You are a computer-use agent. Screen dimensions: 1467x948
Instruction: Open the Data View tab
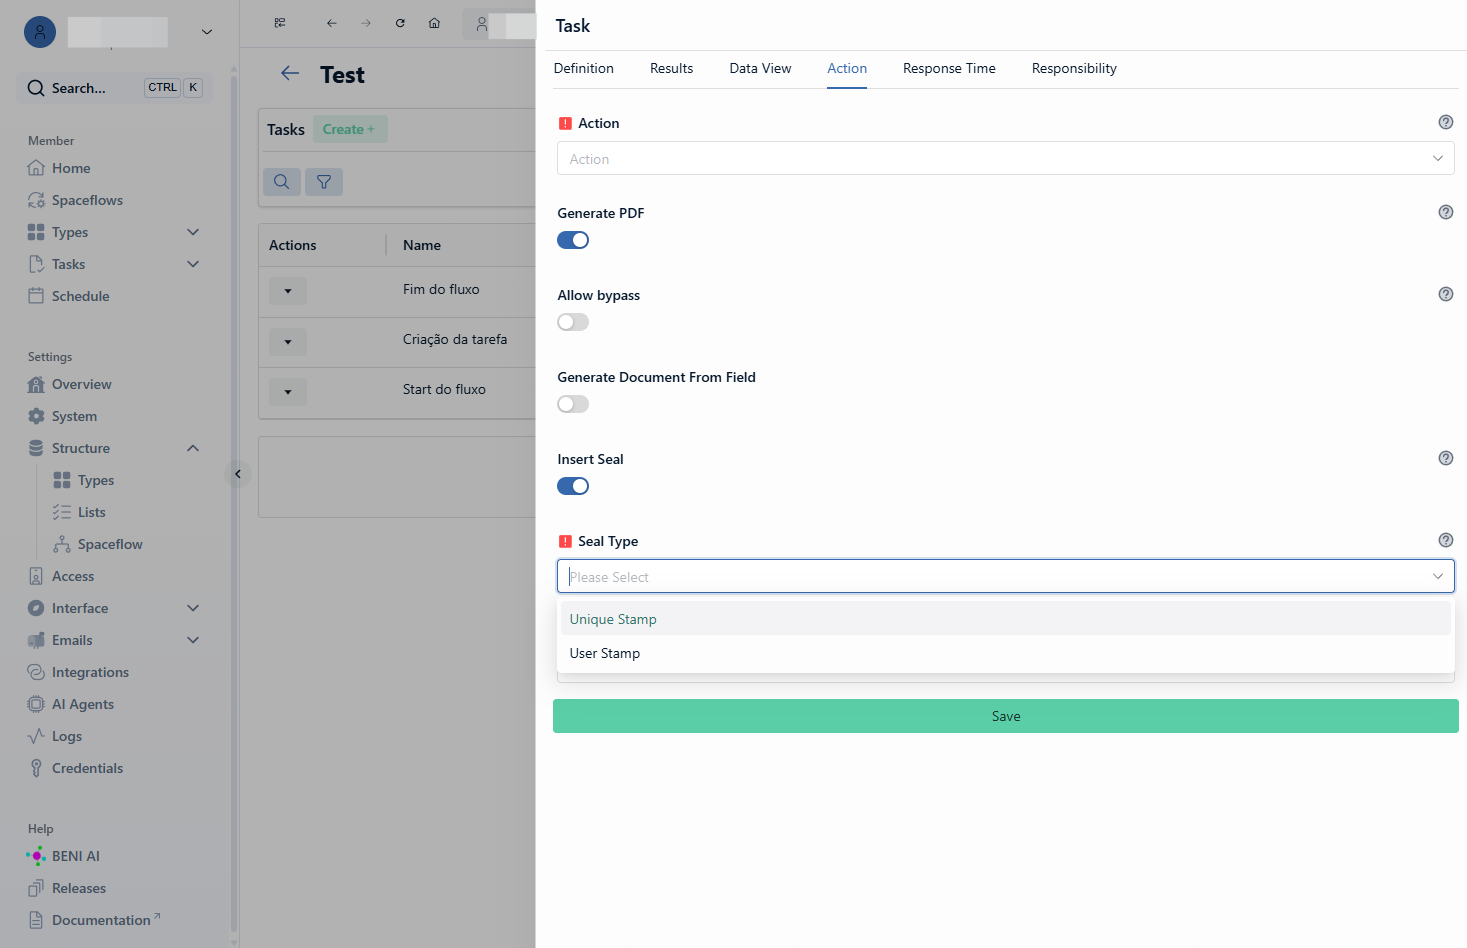coord(760,68)
